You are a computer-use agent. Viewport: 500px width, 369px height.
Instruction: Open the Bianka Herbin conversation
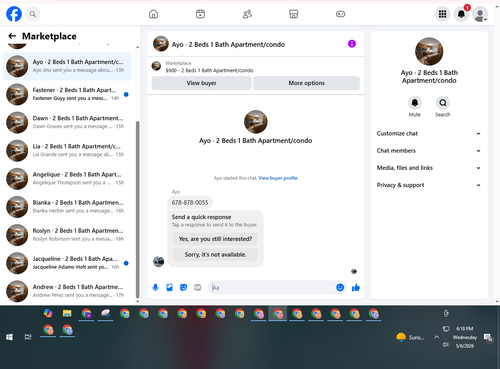point(67,207)
